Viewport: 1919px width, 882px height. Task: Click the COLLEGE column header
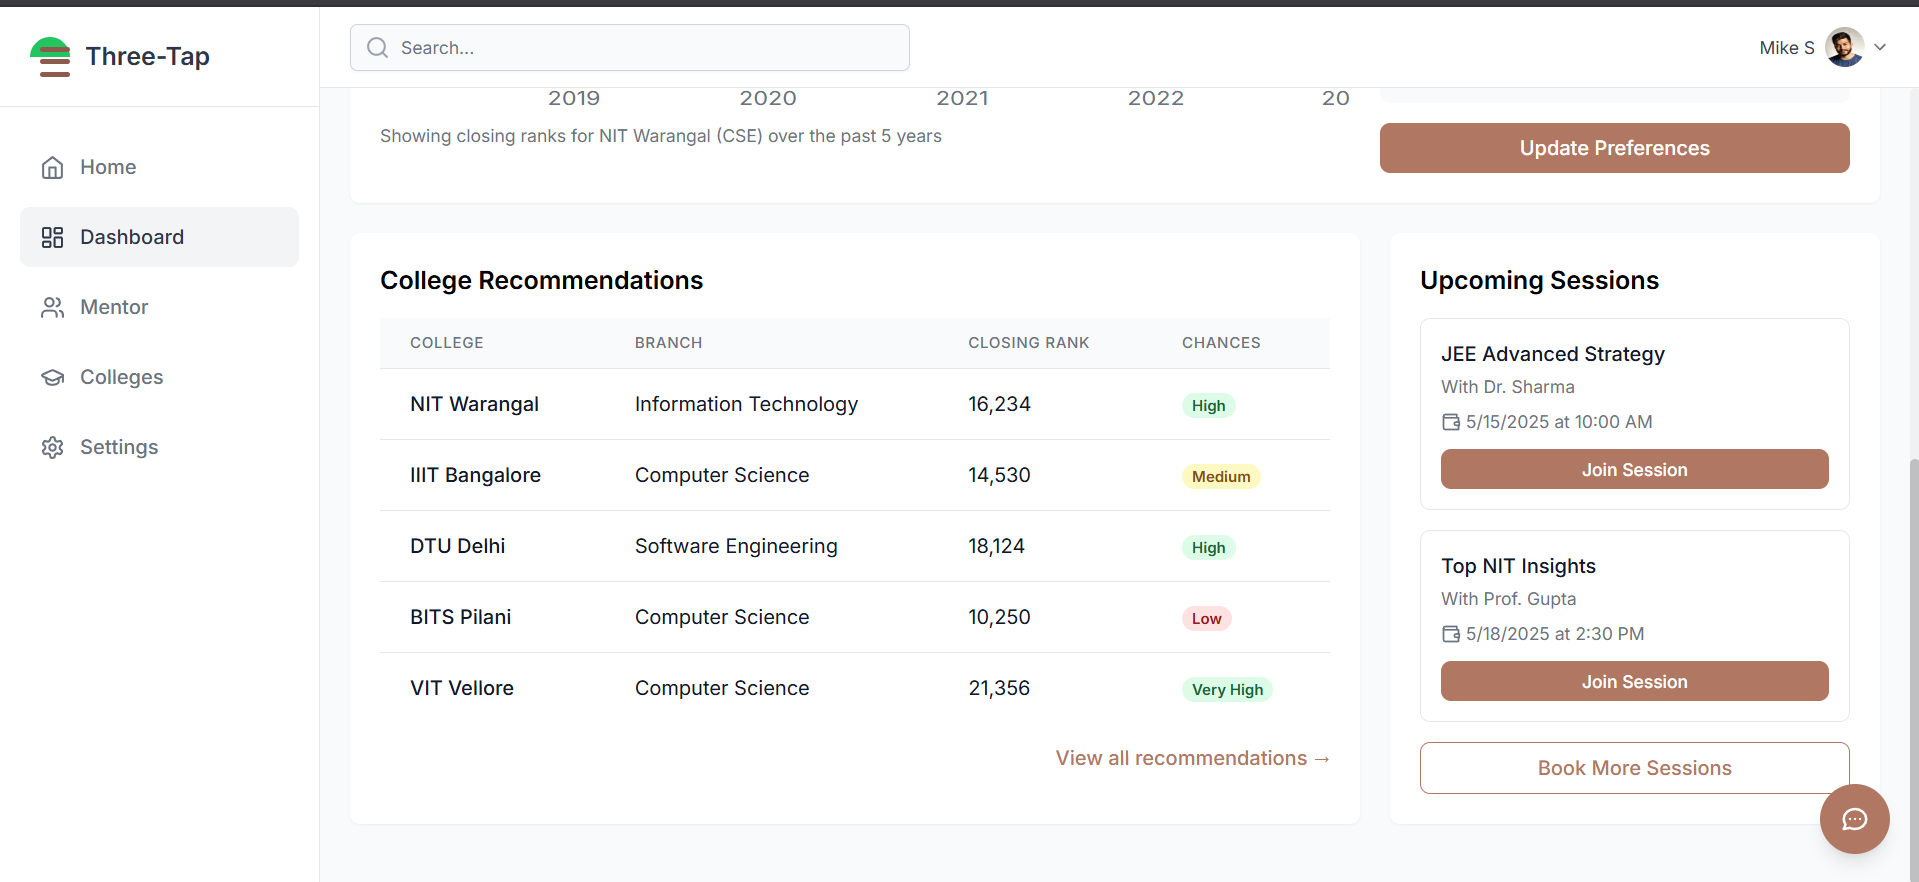(x=446, y=342)
